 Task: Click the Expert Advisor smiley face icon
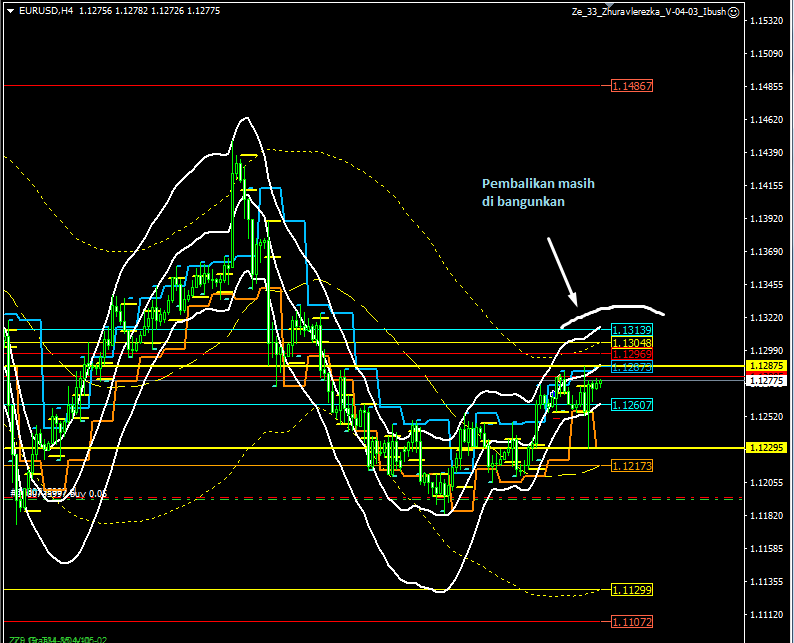[734, 12]
